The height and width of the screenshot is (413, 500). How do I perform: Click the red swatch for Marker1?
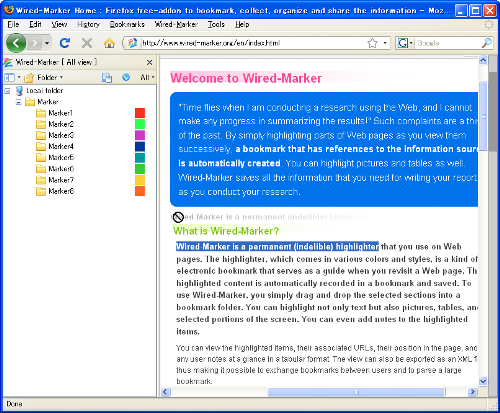(140, 113)
